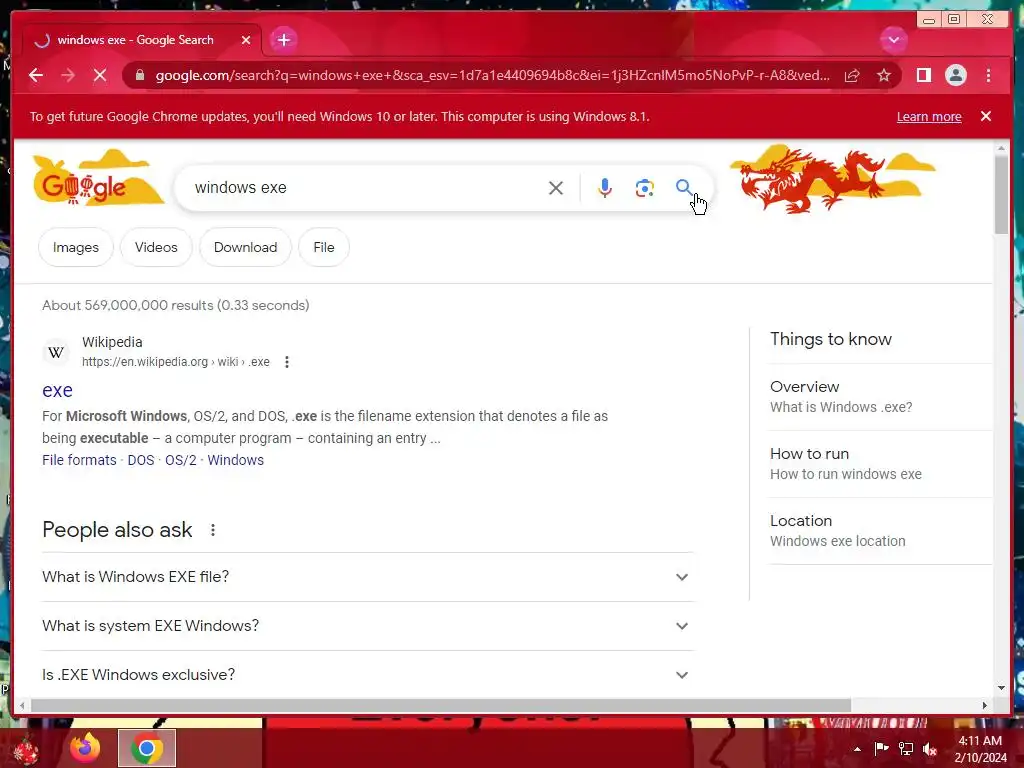Open the Windows sitelink
The width and height of the screenshot is (1024, 768).
pyautogui.click(x=236, y=460)
